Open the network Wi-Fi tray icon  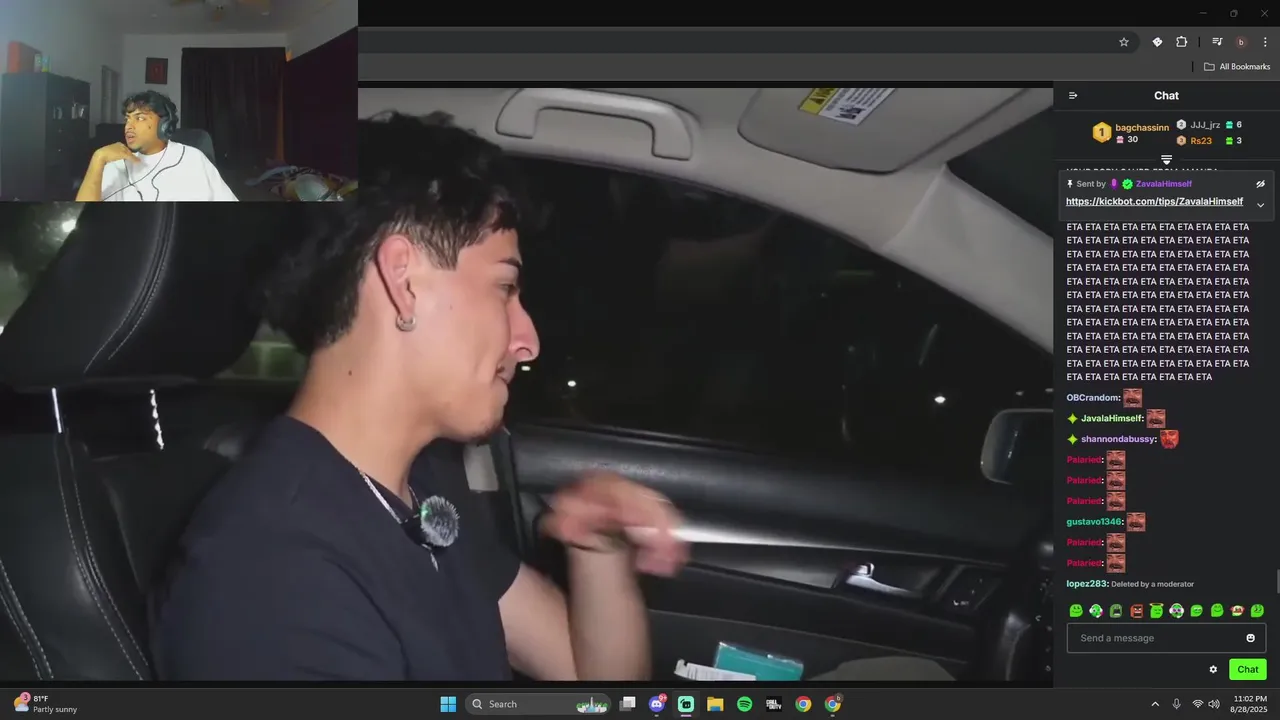(1198, 704)
